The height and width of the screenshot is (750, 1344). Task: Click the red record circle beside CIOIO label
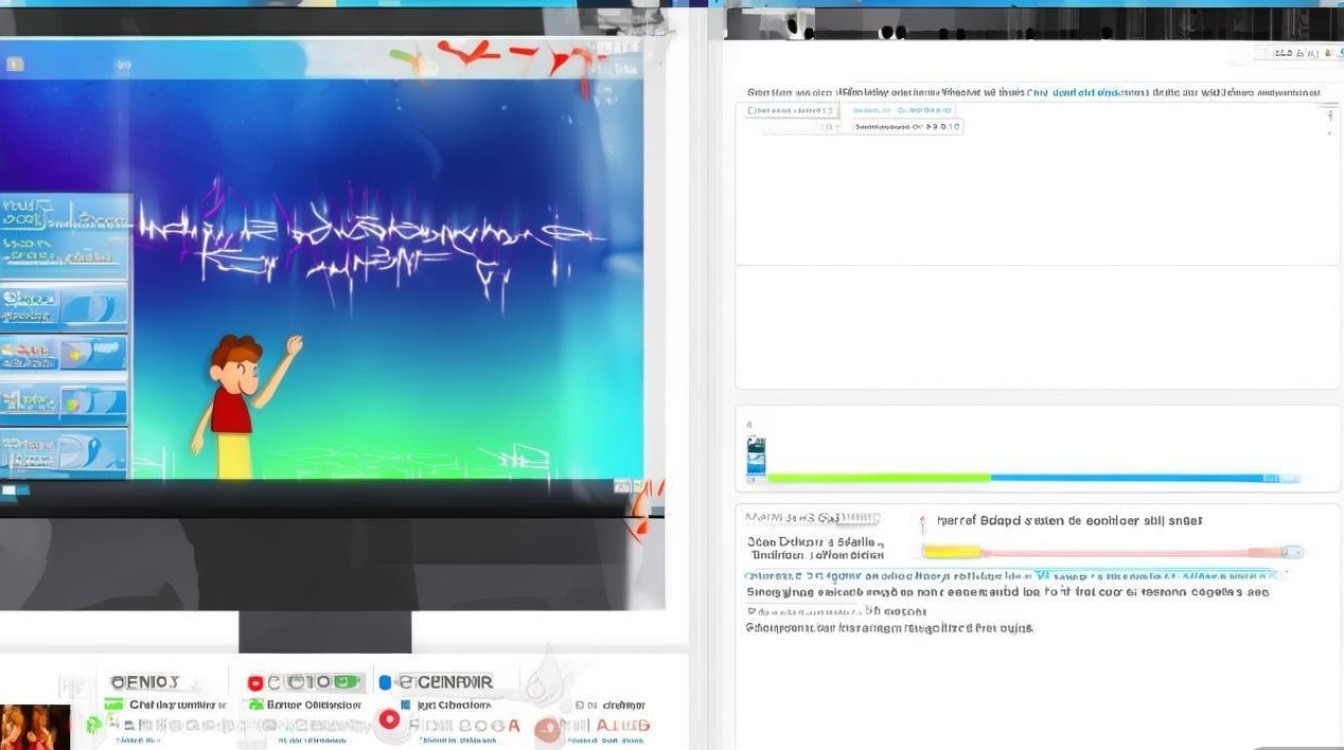pyautogui.click(x=255, y=683)
